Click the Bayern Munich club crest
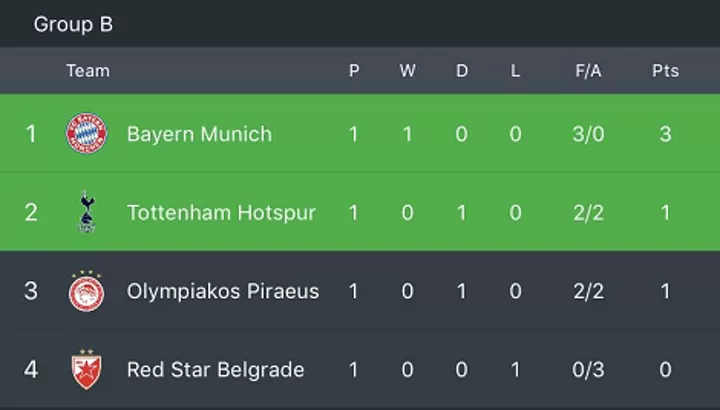The image size is (720, 410). pos(86,133)
